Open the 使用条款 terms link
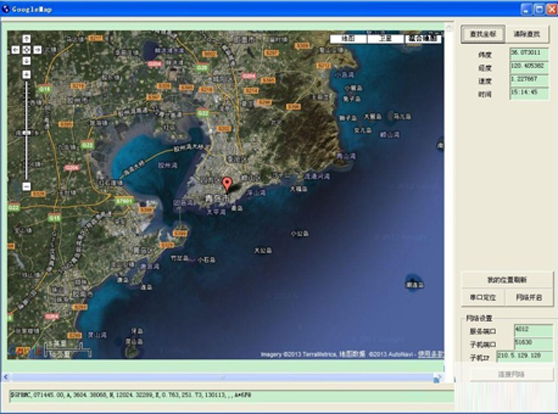 click(x=431, y=354)
